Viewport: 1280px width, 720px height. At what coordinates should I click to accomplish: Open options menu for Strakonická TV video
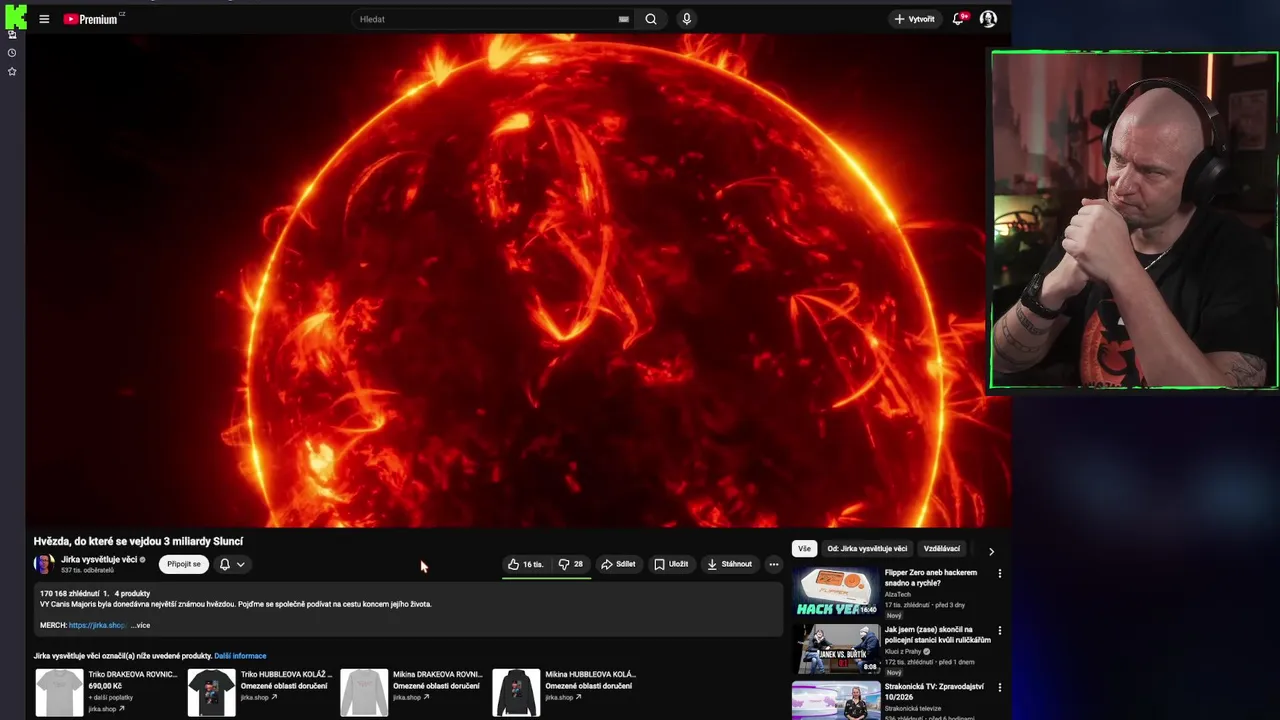point(999,688)
